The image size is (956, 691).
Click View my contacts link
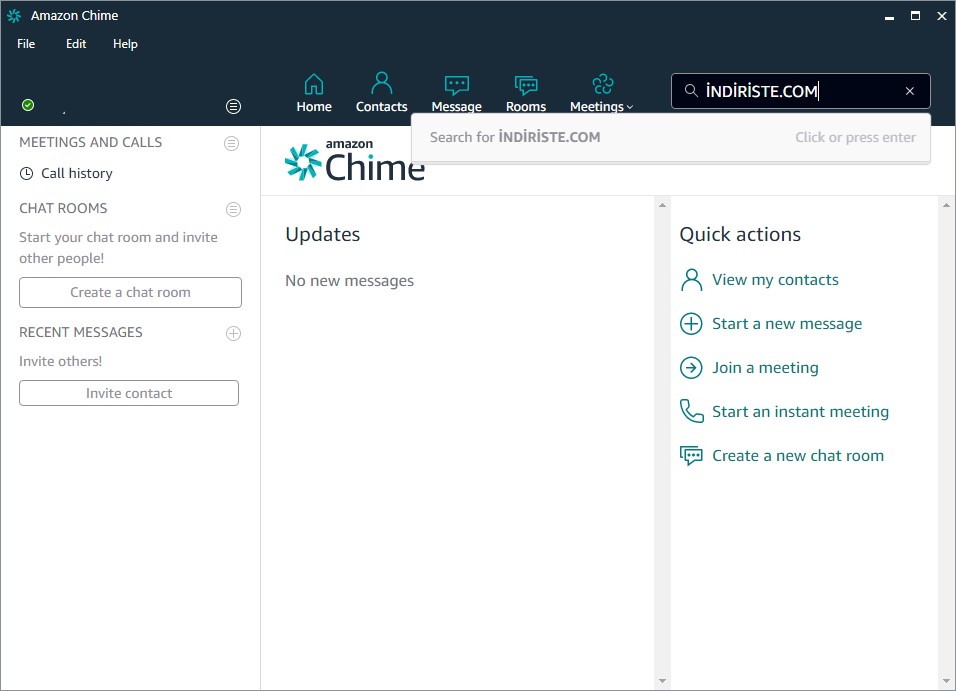[776, 279]
